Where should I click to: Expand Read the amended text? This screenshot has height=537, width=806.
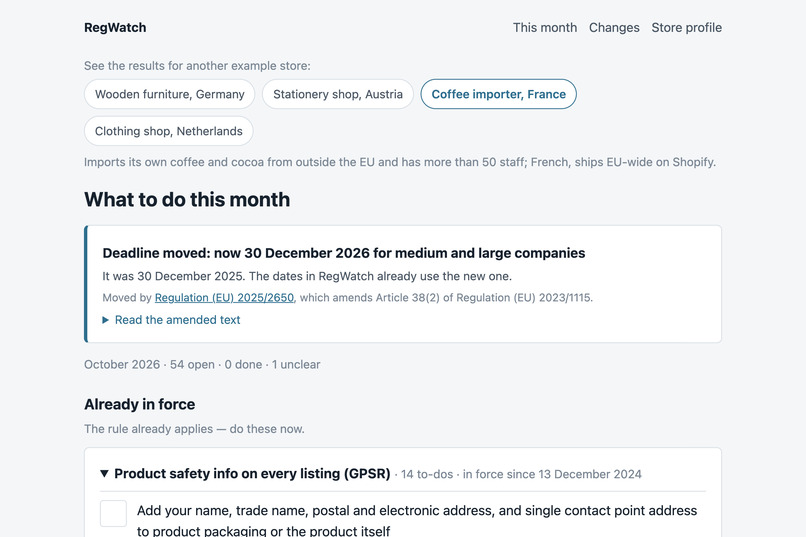pyautogui.click(x=172, y=320)
